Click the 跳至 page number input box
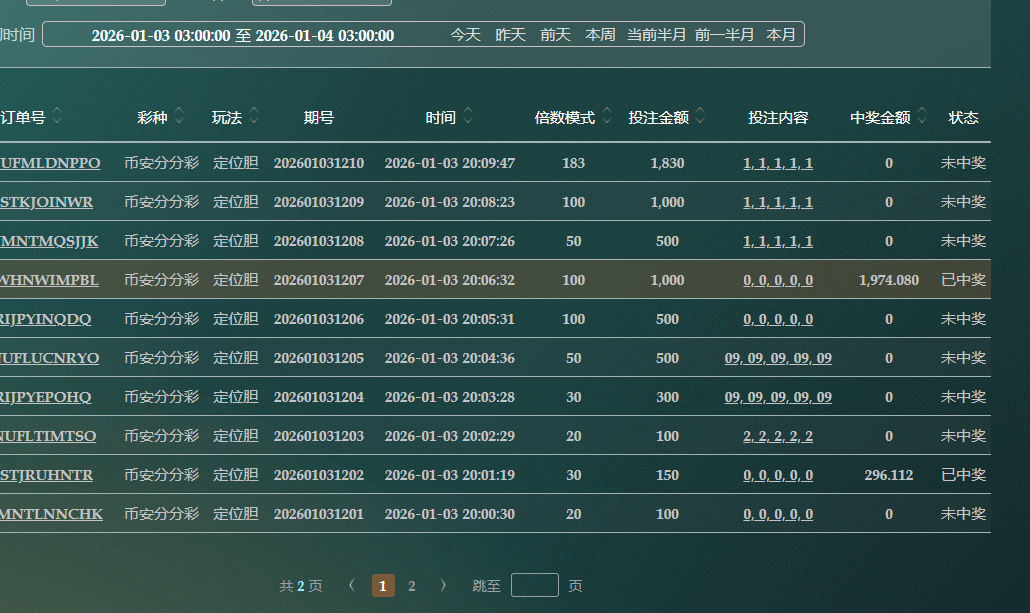 [534, 585]
